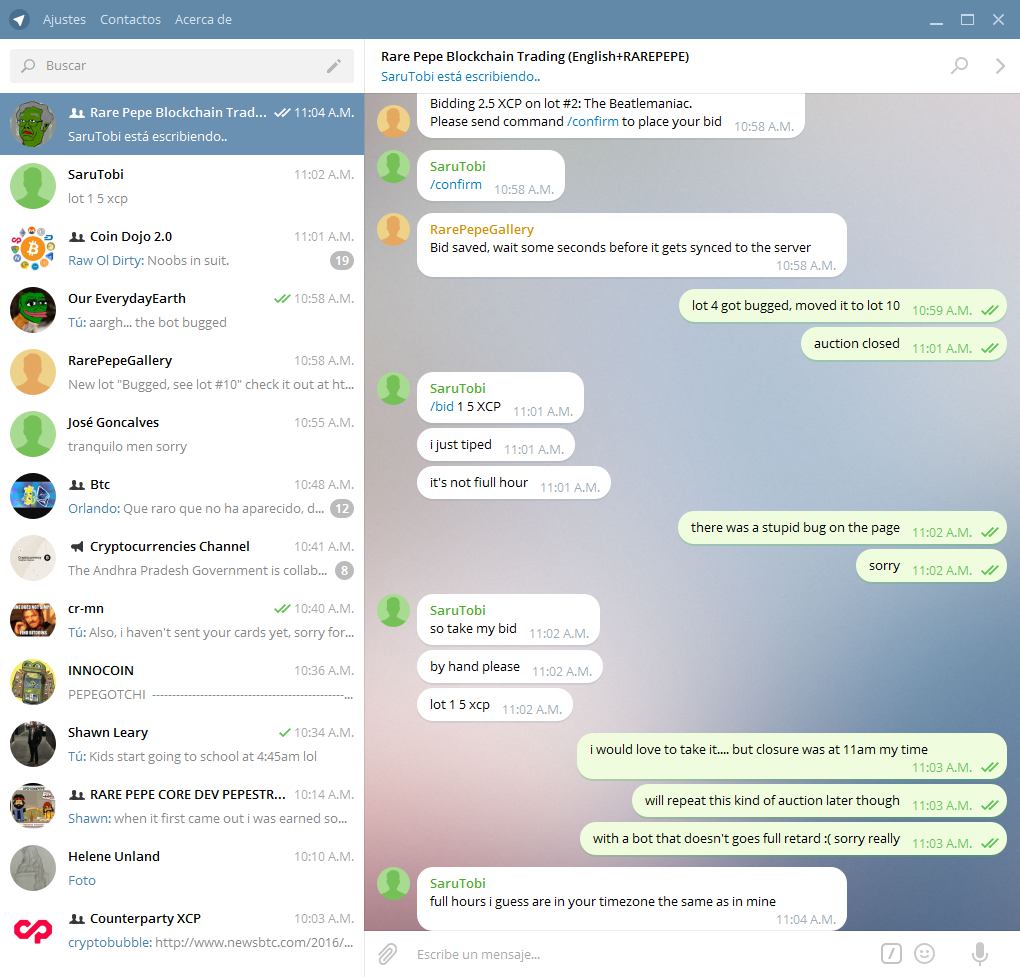
Task: Attach a file with the paperclip icon
Action: coord(388,954)
